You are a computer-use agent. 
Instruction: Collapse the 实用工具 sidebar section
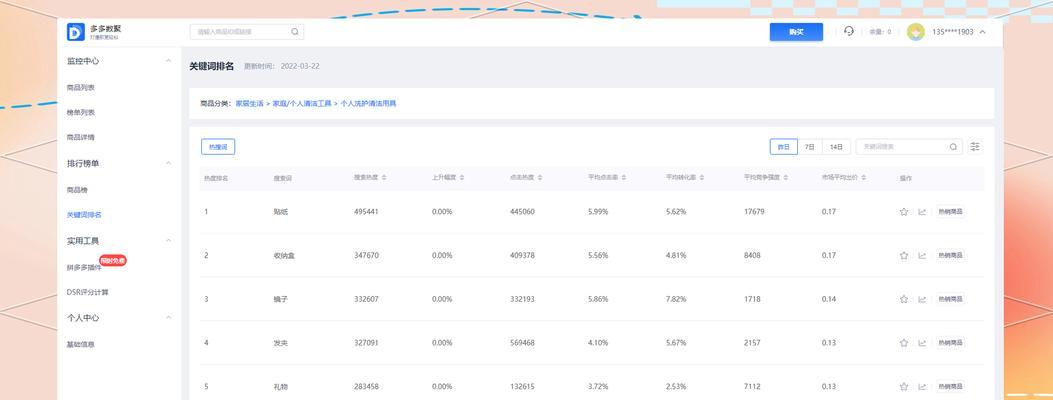tap(169, 240)
